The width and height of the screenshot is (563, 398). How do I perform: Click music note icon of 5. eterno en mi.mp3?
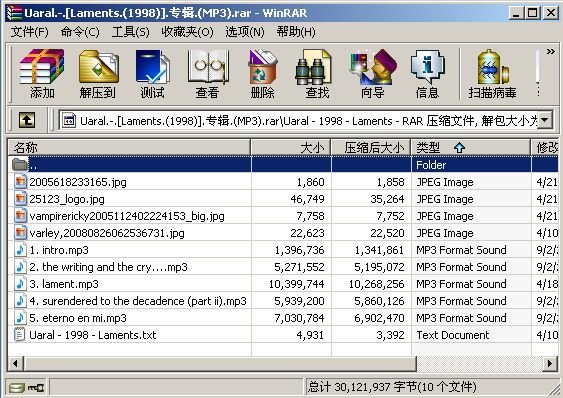coord(20,318)
